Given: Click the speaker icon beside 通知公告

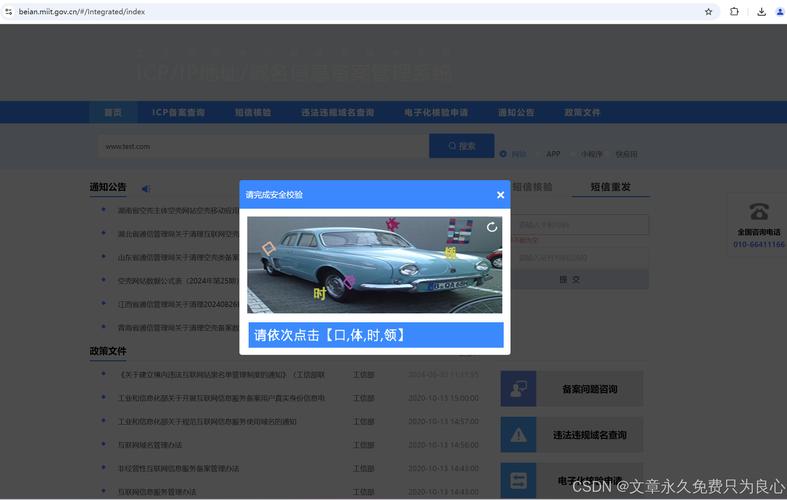Looking at the screenshot, I should (x=146, y=189).
